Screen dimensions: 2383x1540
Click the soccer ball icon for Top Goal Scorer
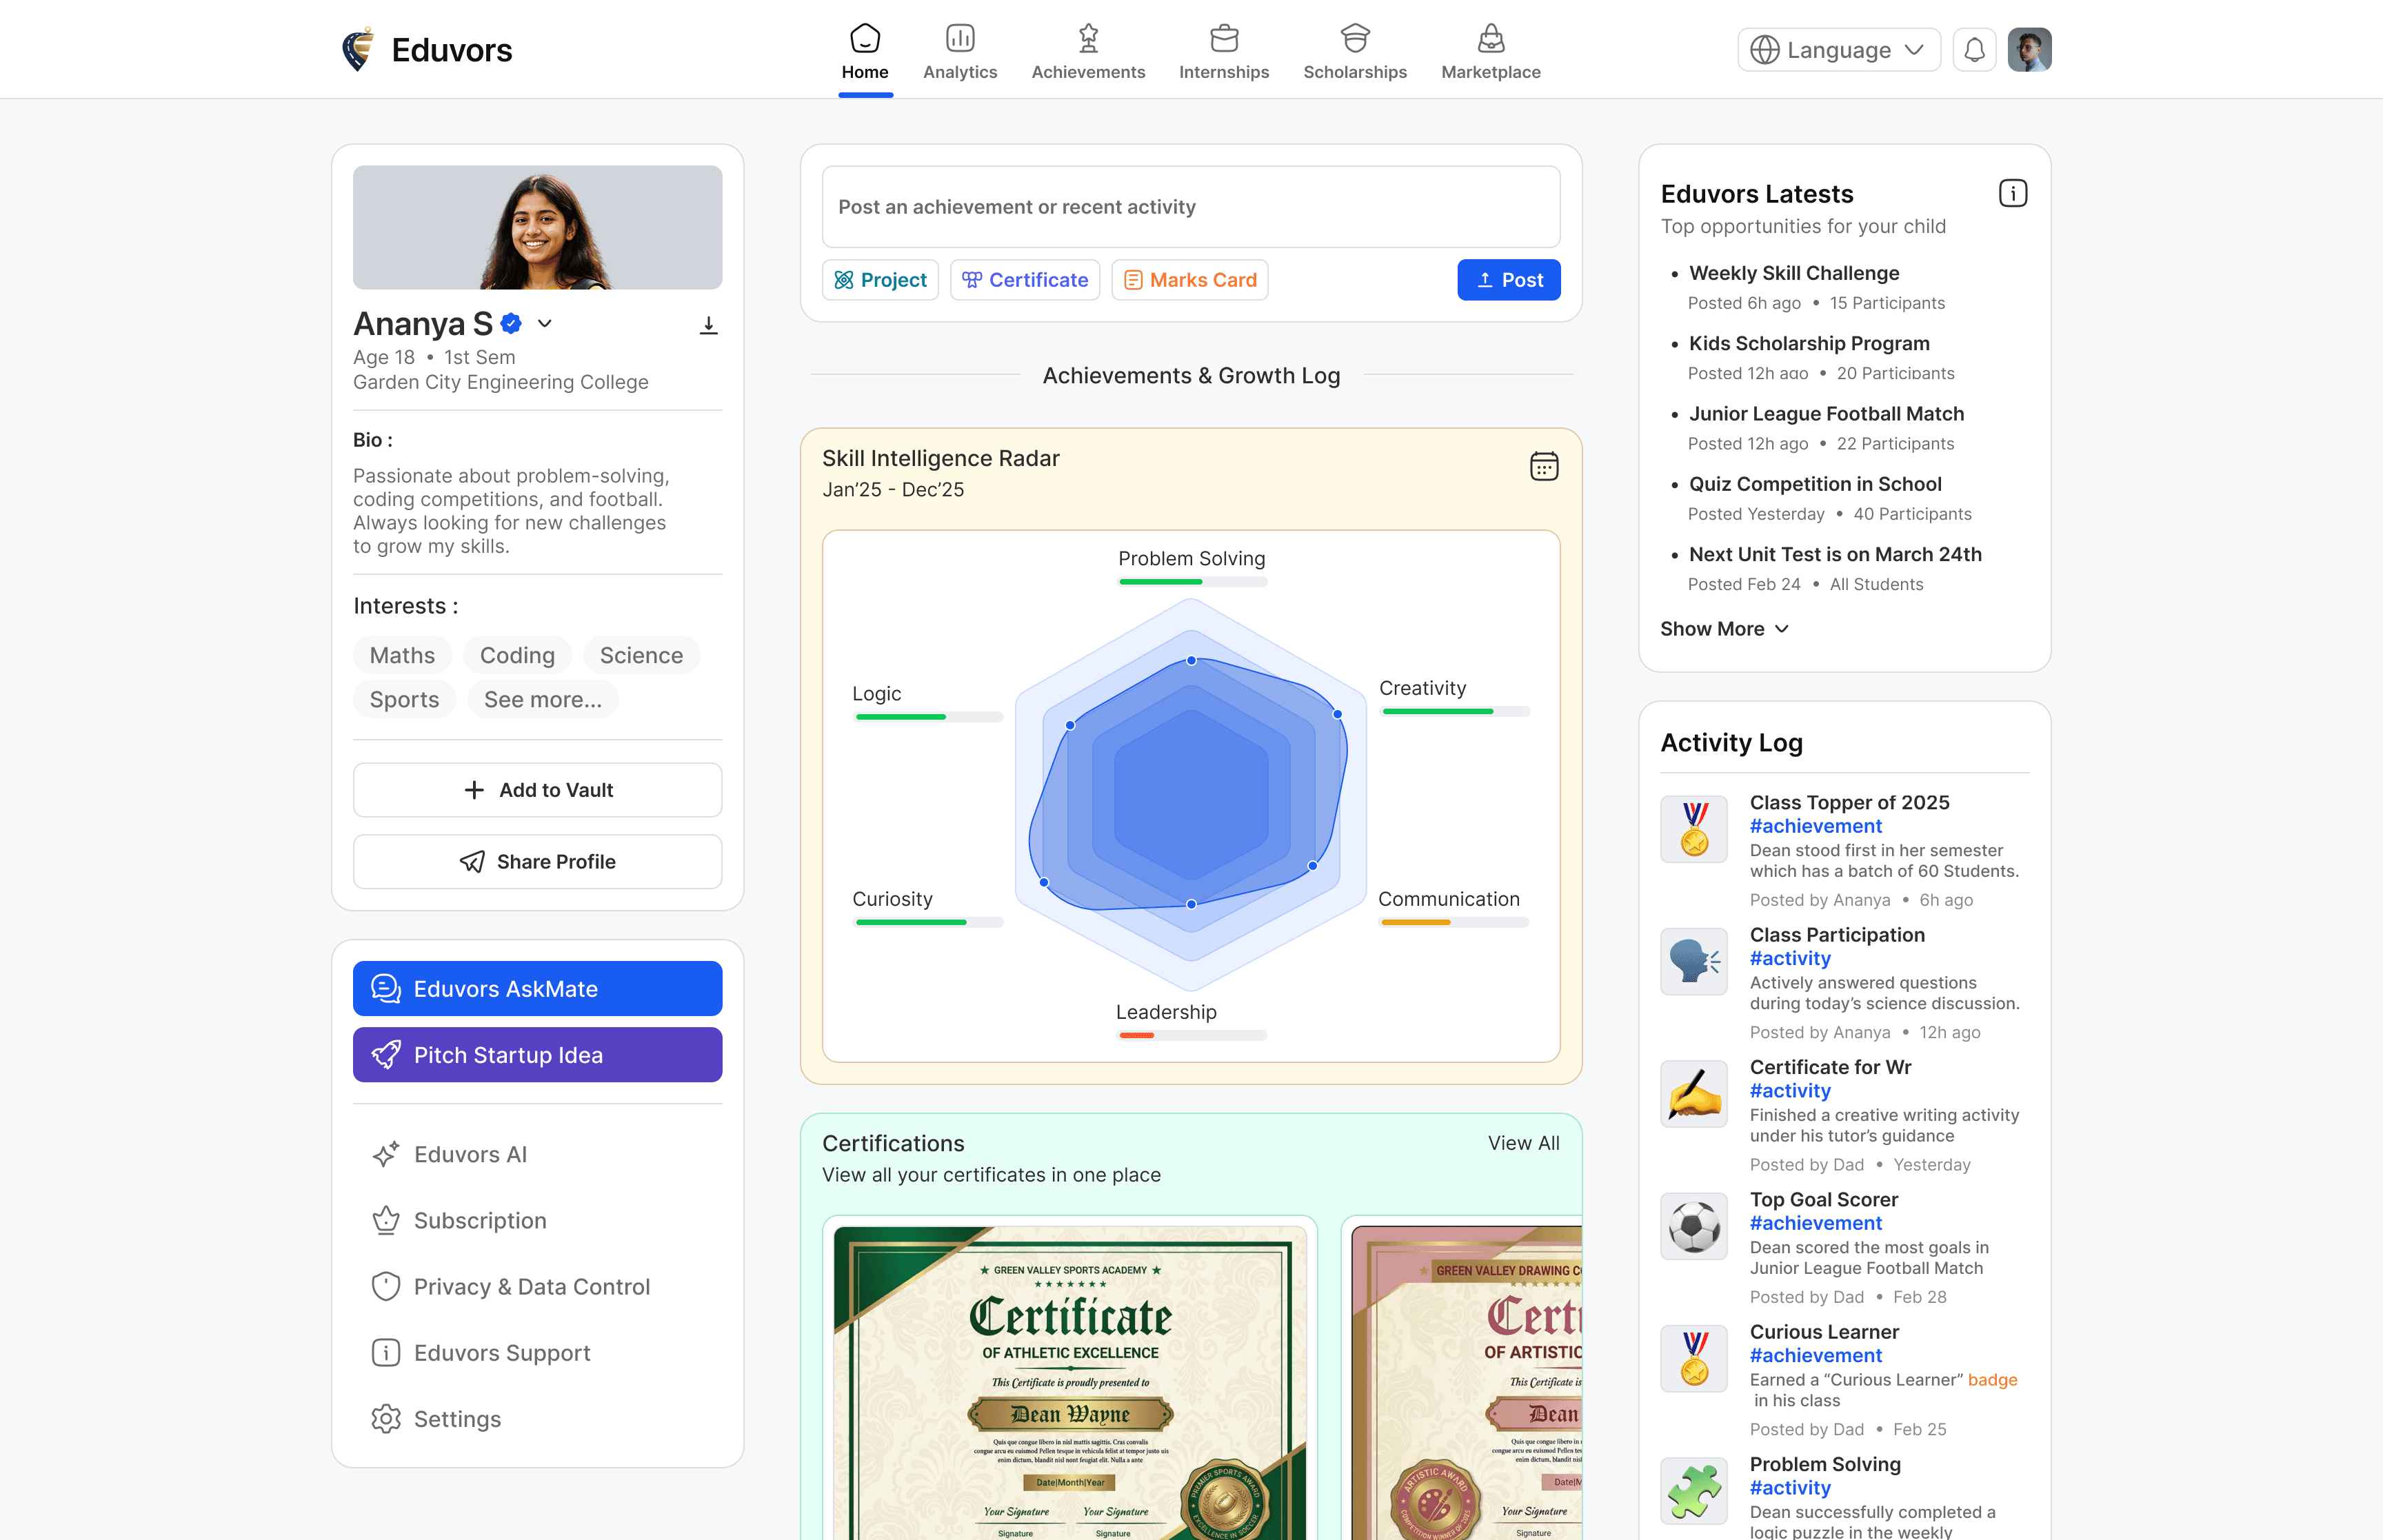(x=1694, y=1226)
